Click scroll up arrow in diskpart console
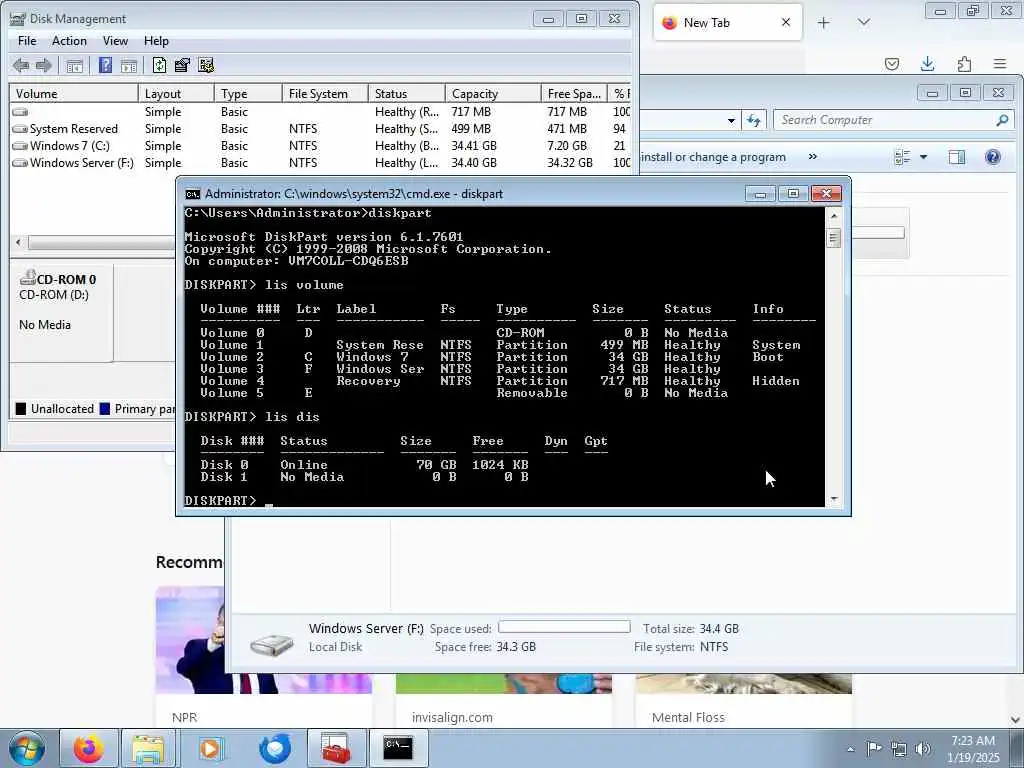 click(x=833, y=215)
